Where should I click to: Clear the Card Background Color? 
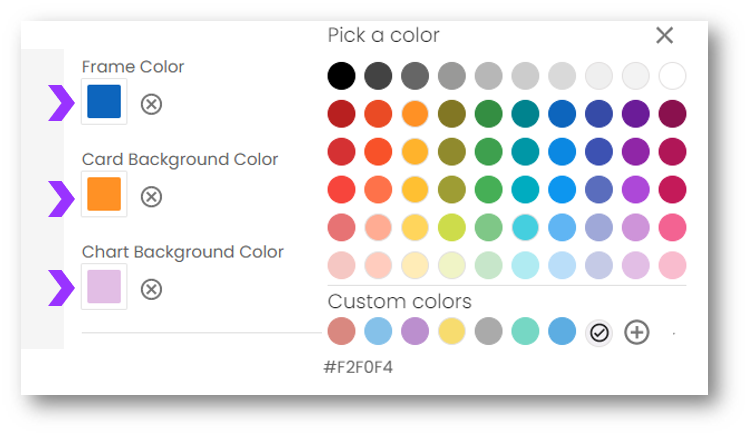[x=151, y=197]
